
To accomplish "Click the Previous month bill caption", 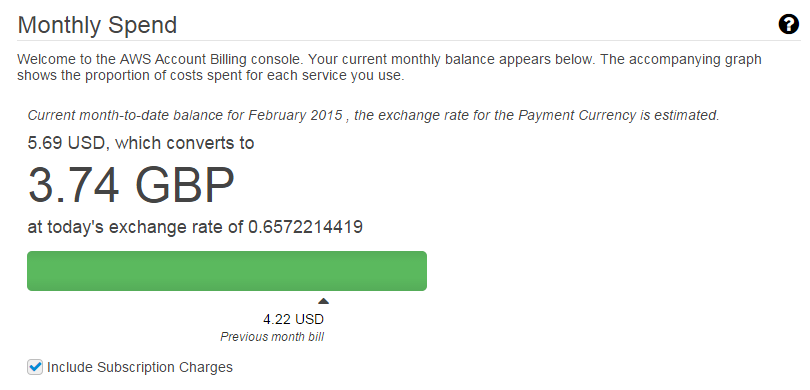I will click(272, 337).
